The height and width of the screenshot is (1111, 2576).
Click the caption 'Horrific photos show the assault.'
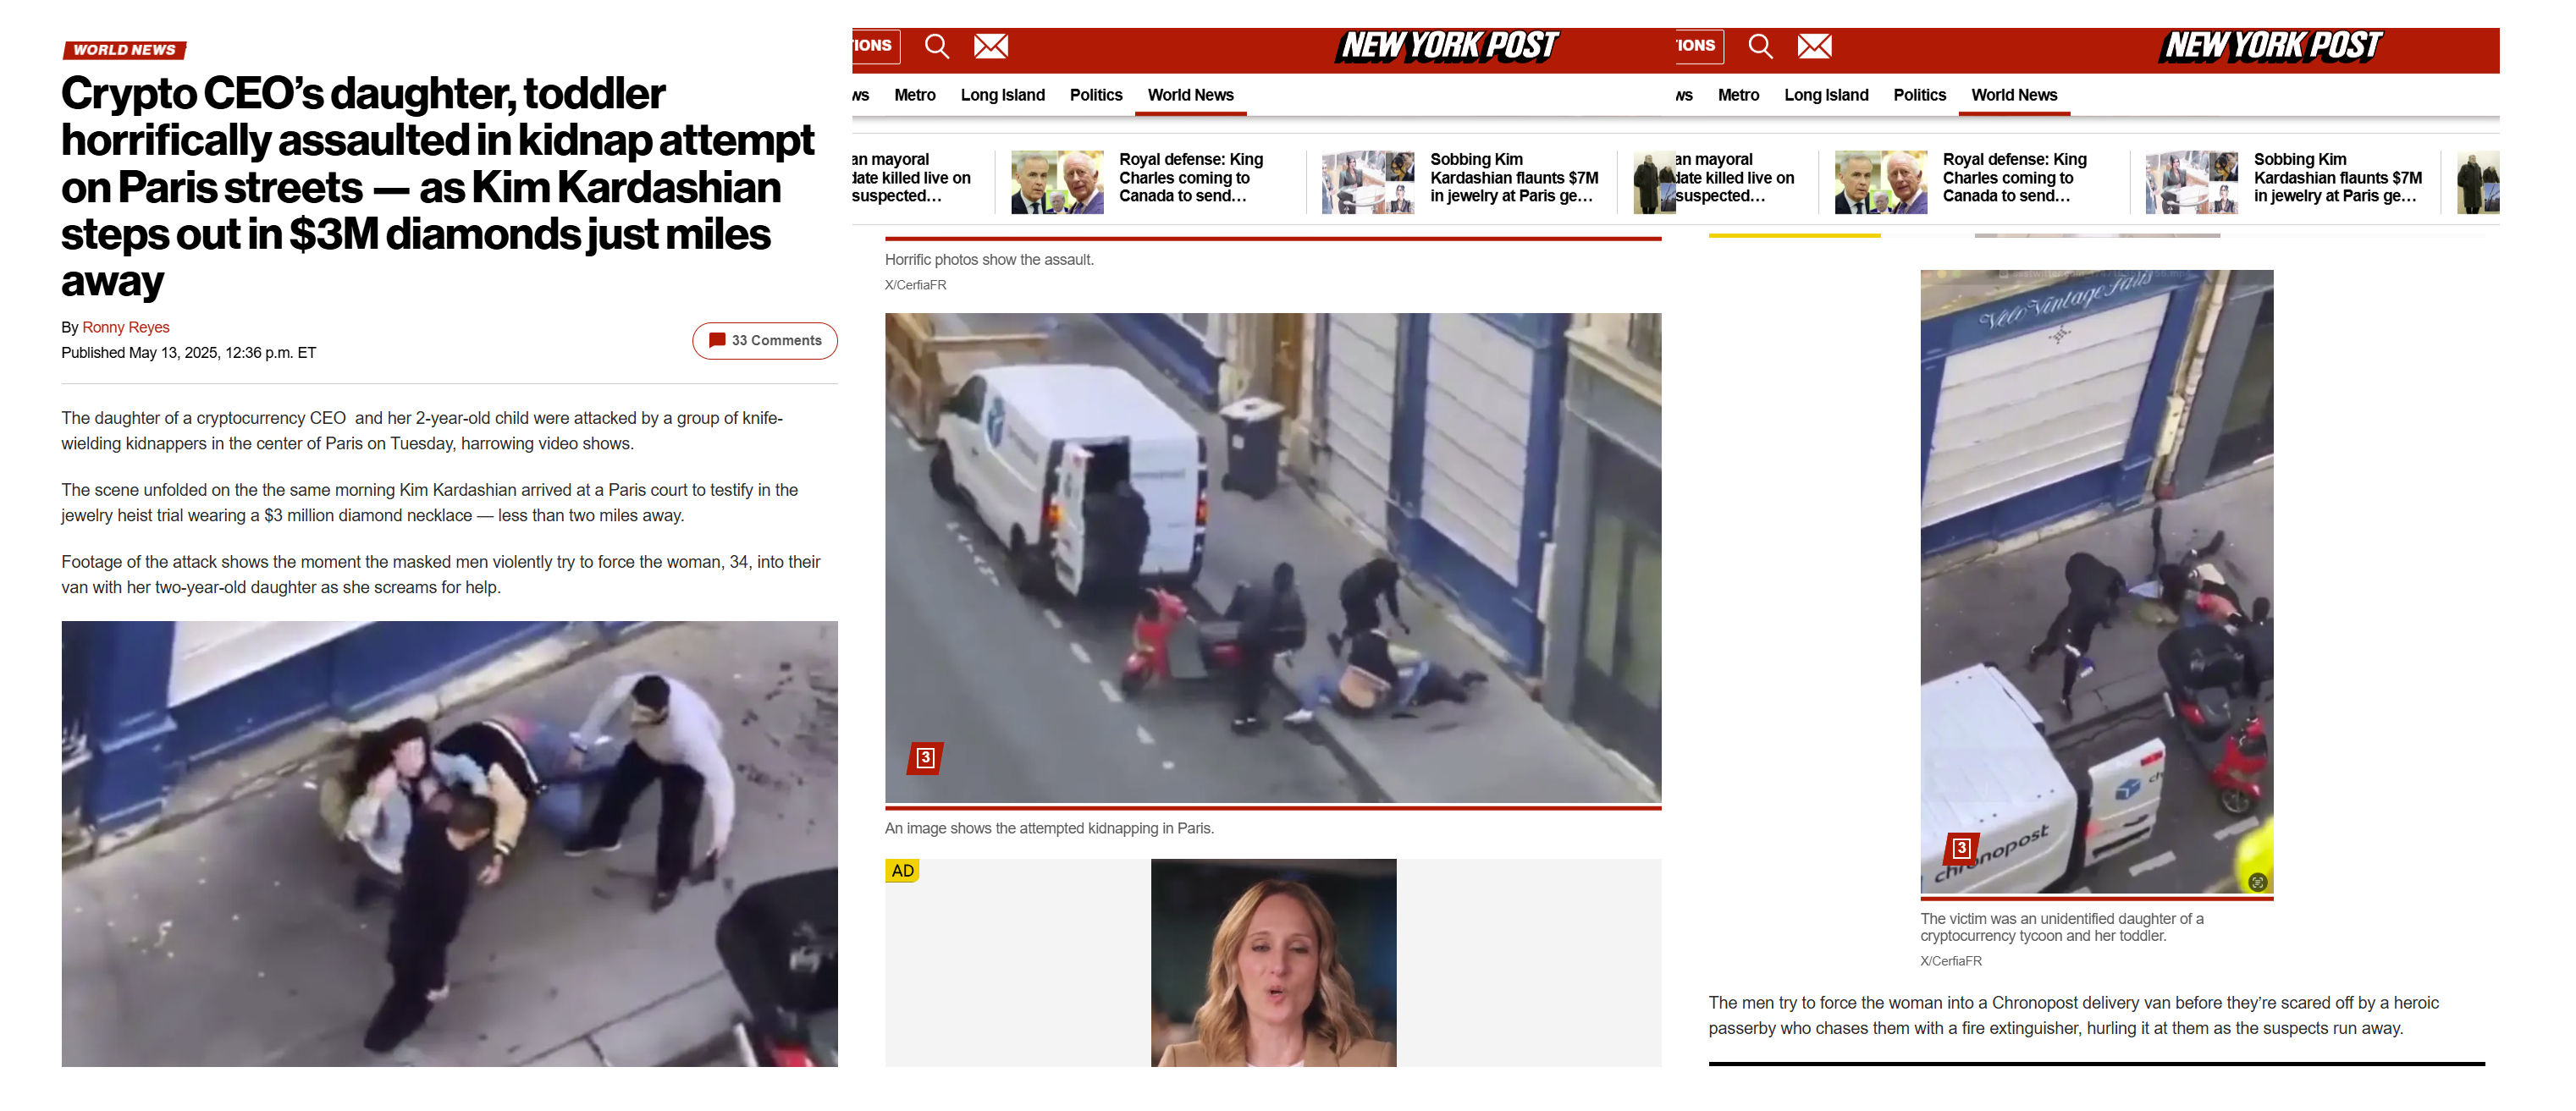point(990,259)
